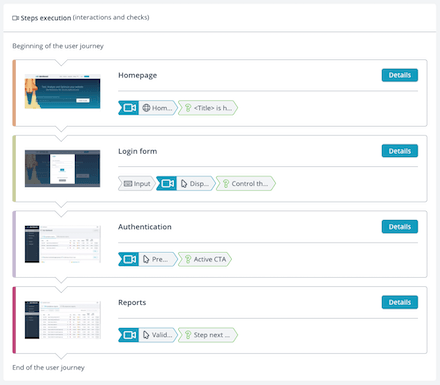Open the Reports step screenshot thumbnail
Viewport: 440px width, 385px height.
tap(63, 320)
